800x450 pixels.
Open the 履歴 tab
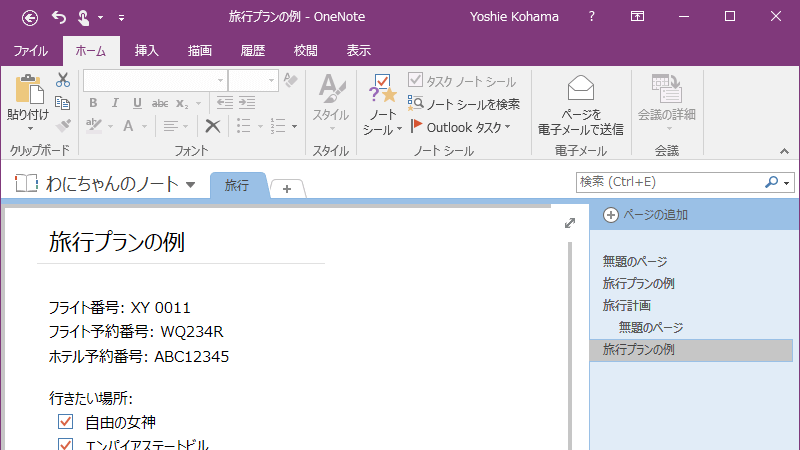click(253, 51)
